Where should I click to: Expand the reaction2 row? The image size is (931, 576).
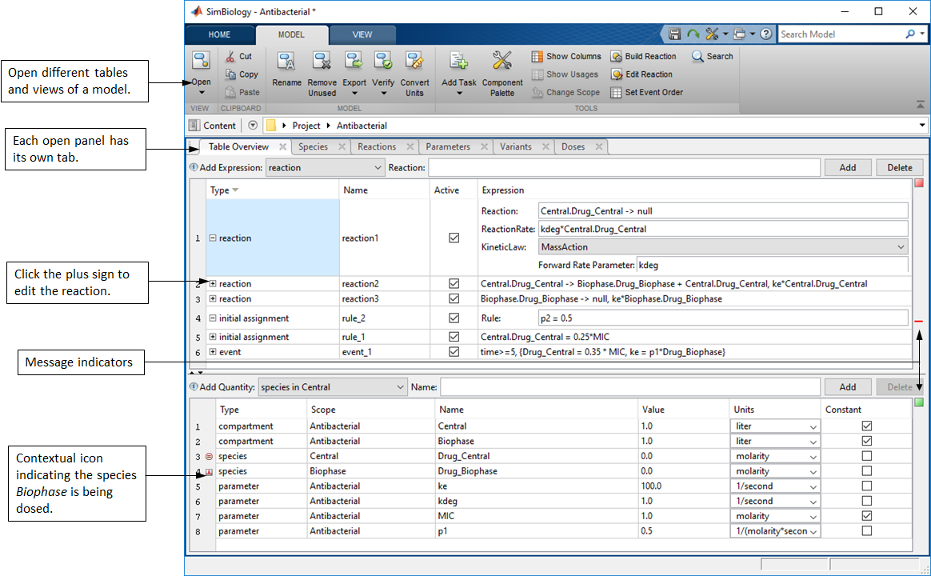213,284
